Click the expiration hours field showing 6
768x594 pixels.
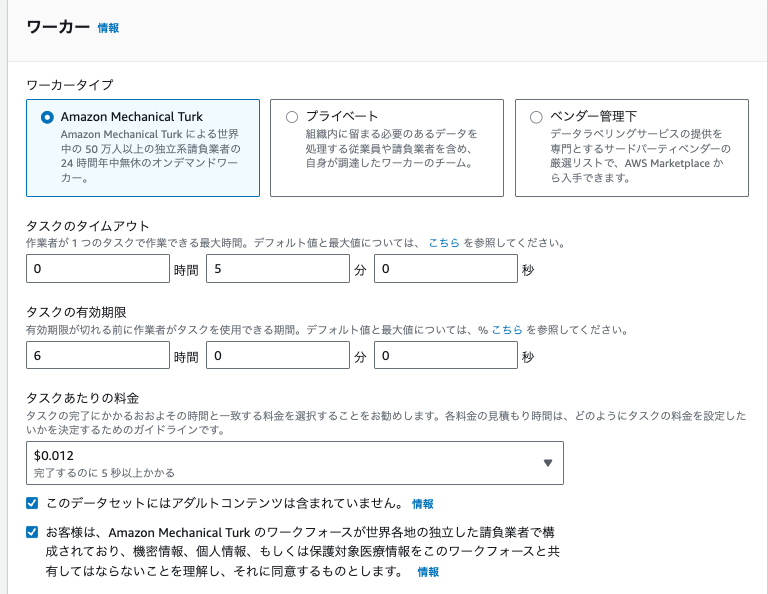(98, 355)
